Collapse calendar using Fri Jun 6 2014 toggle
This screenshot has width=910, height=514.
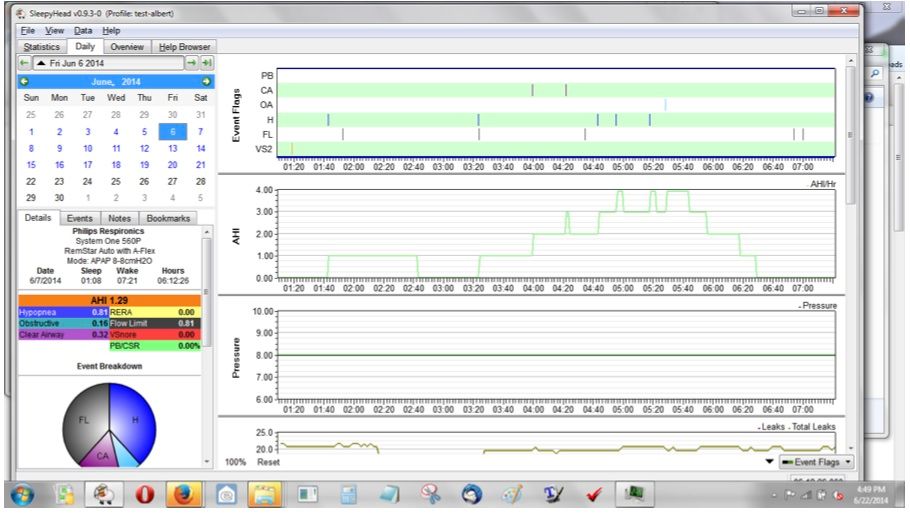tap(108, 63)
